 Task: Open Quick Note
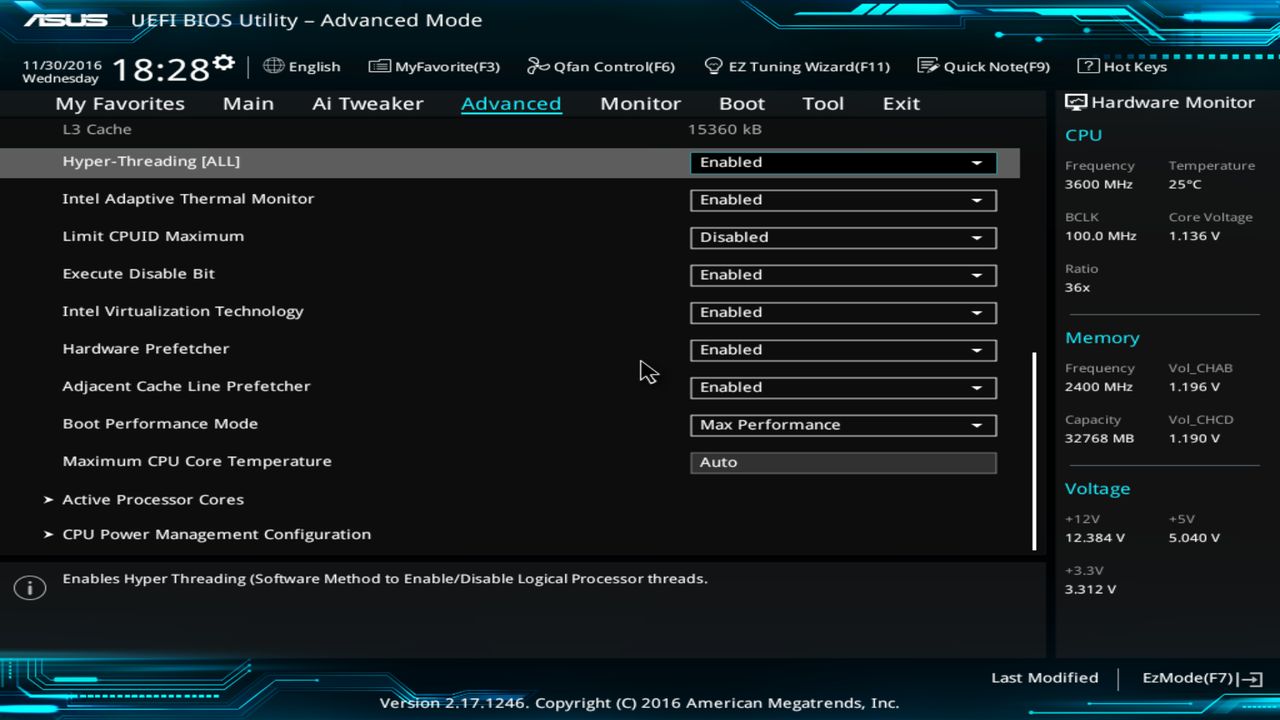(x=984, y=66)
